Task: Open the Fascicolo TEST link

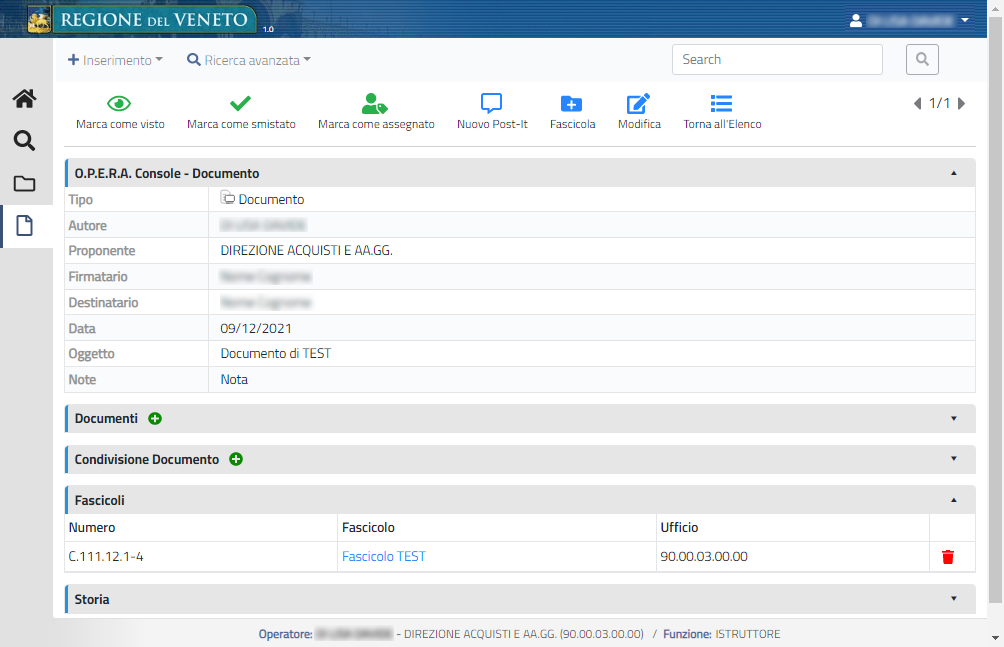Action: pyautogui.click(x=384, y=556)
